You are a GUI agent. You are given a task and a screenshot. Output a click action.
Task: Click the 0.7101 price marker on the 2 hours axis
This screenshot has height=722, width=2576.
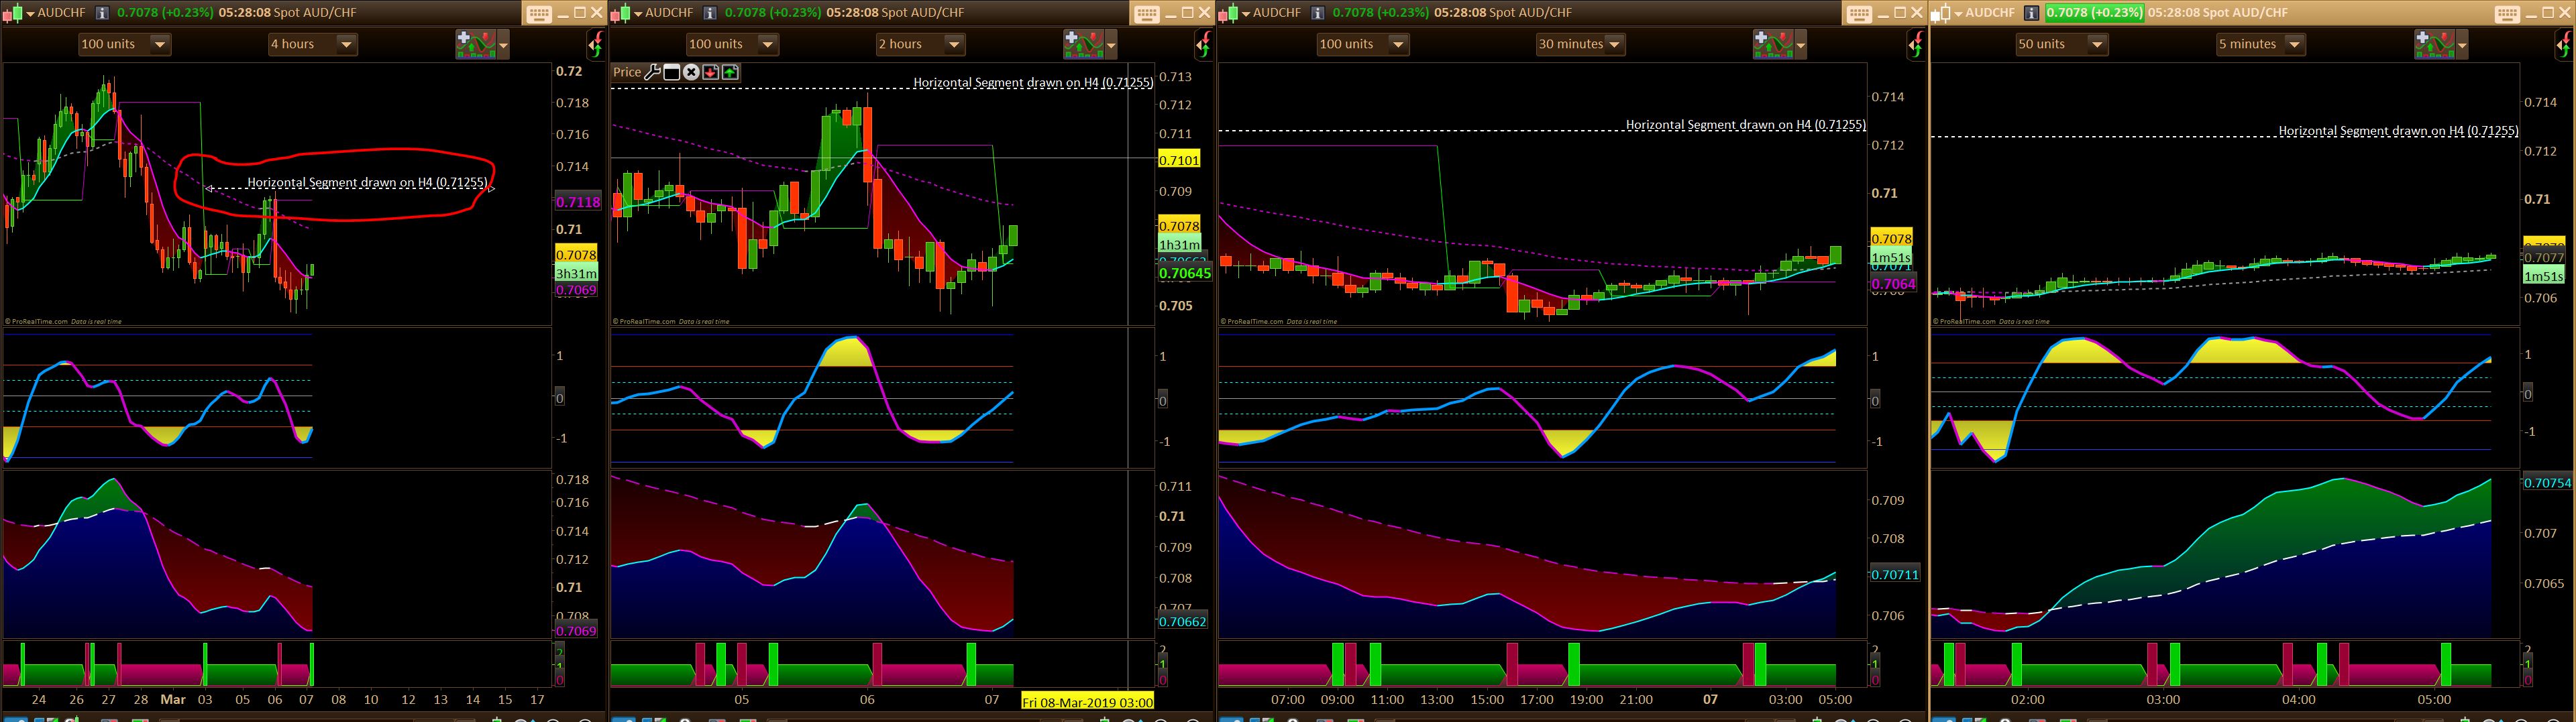tap(1178, 160)
